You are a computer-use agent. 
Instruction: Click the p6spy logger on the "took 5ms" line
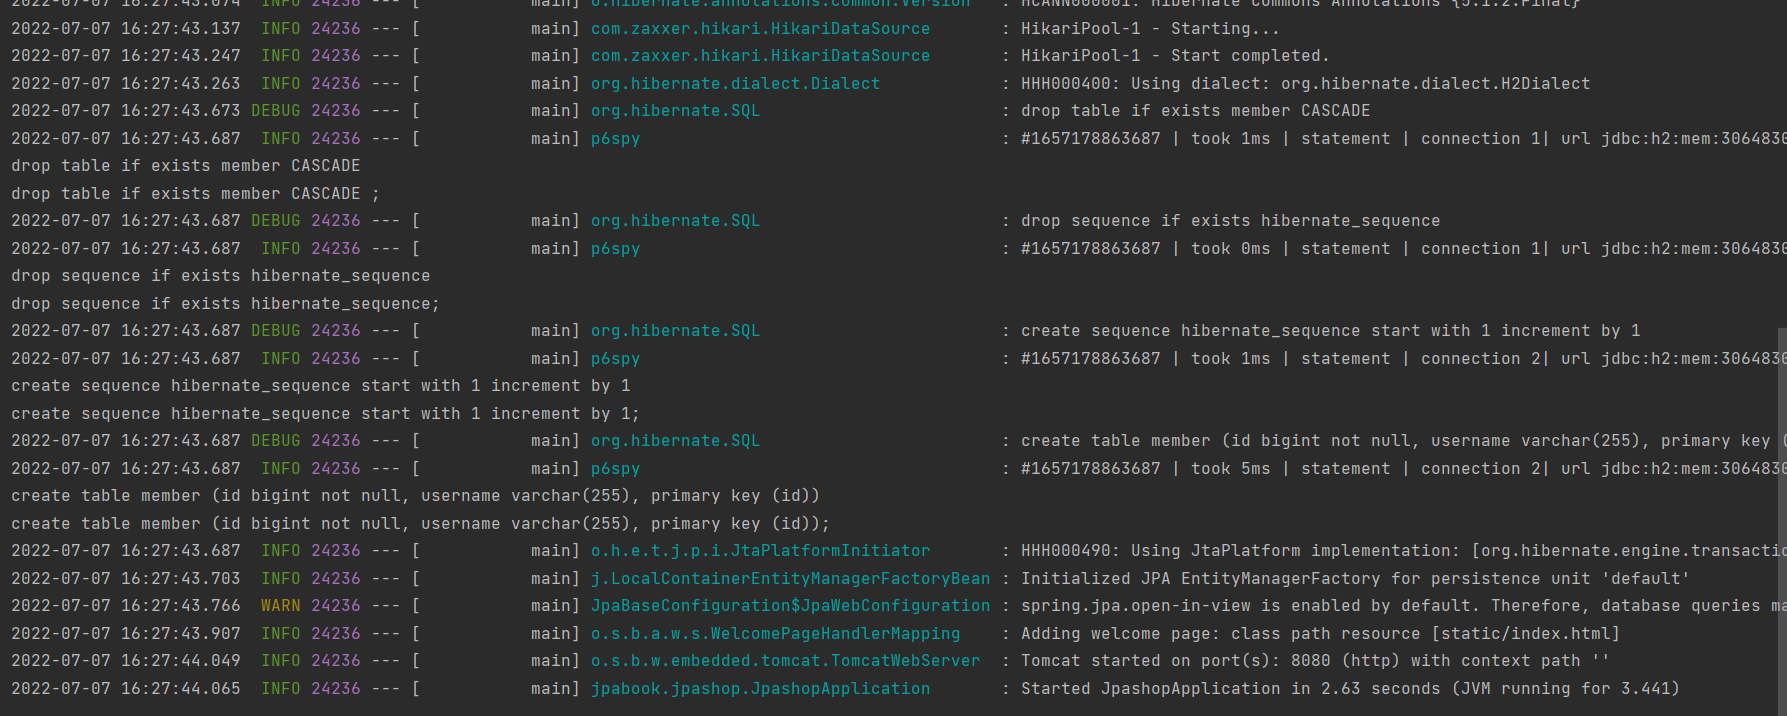tap(615, 469)
